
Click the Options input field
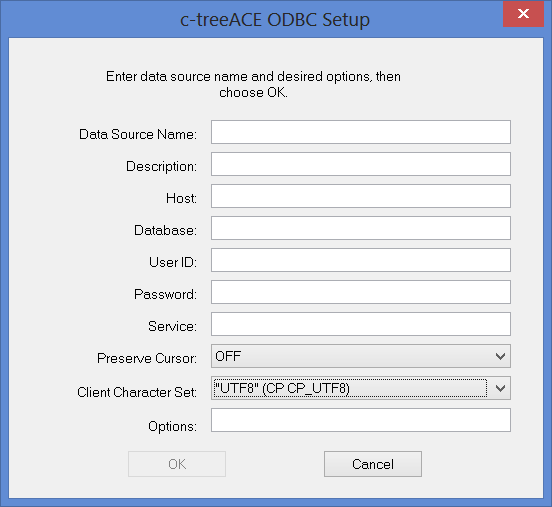[x=361, y=420]
